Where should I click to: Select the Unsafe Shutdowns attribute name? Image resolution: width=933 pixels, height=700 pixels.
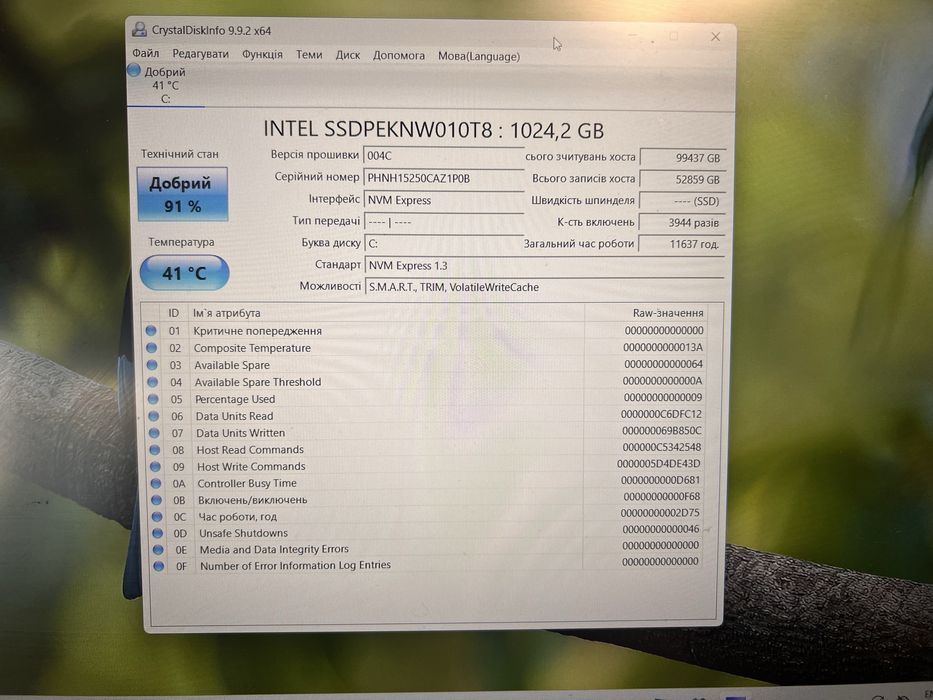[243, 533]
